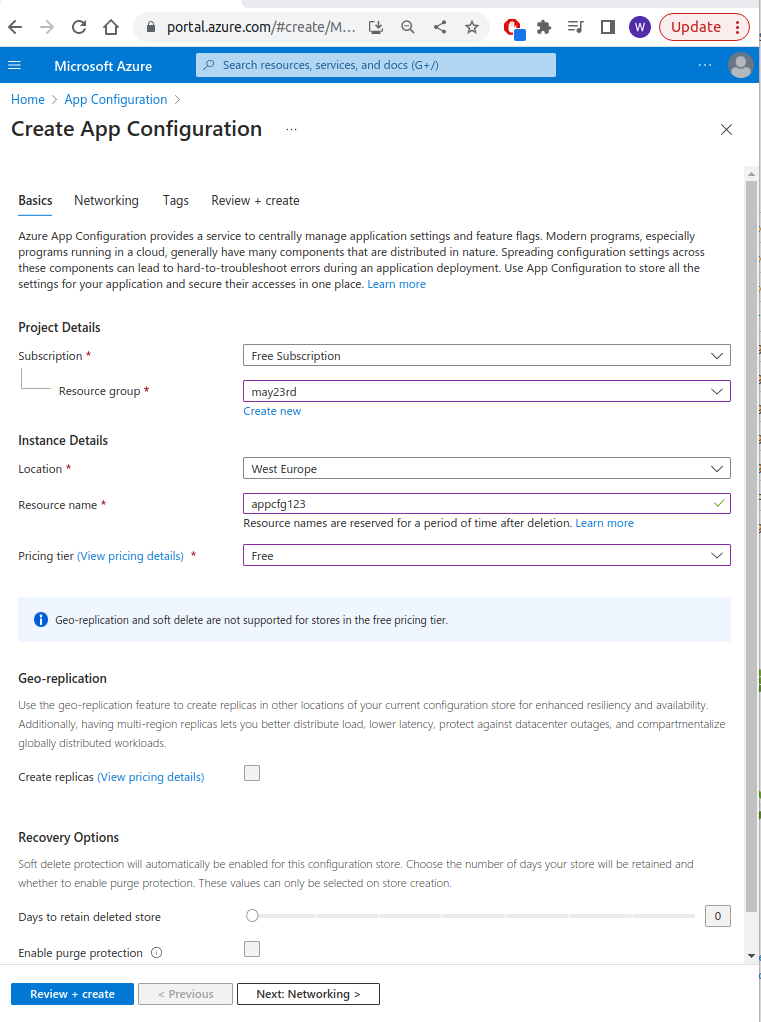Screen dimensions: 761x1022
Task: Click the Home breadcrumb link
Action: pyautogui.click(x=28, y=100)
